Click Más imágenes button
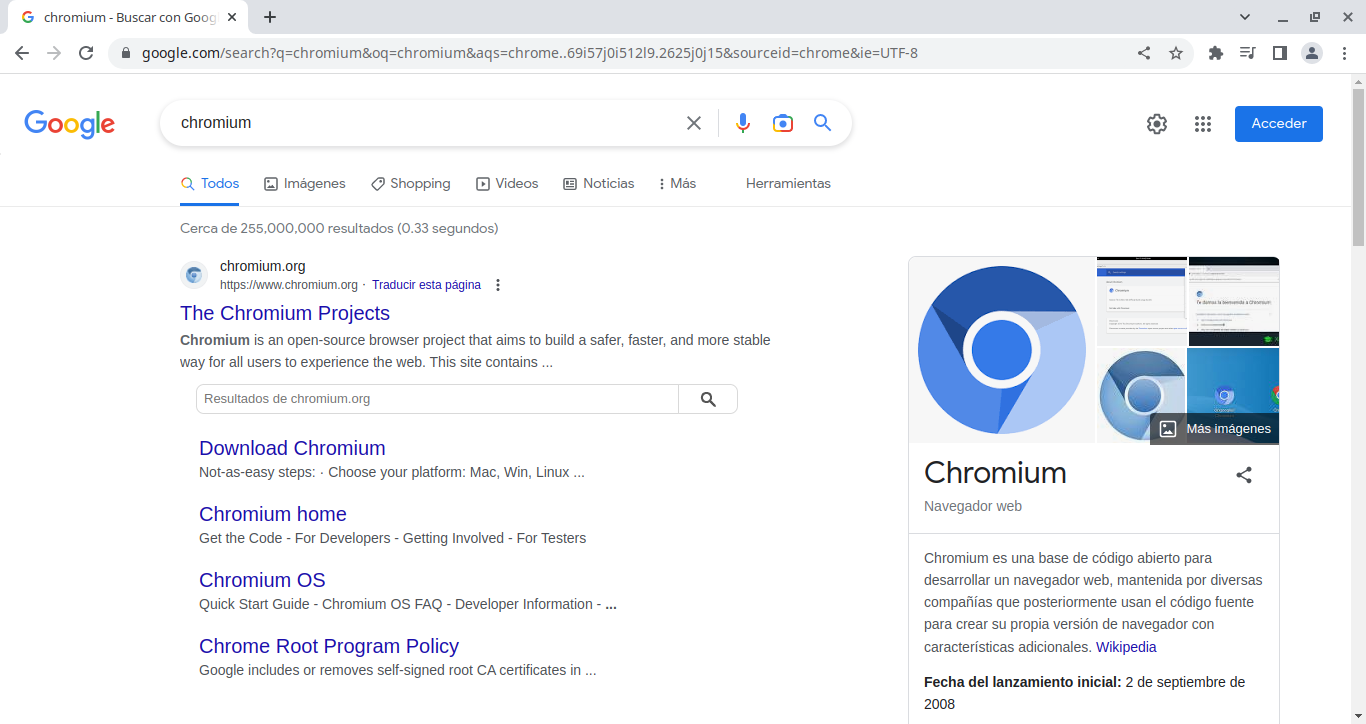Image resolution: width=1366 pixels, height=724 pixels. (x=1215, y=429)
